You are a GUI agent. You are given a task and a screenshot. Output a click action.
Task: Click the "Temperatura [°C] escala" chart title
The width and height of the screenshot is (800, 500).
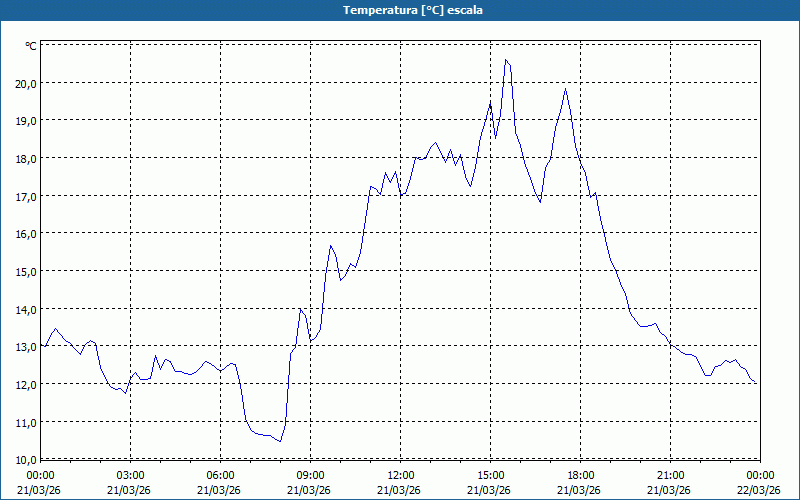coord(400,10)
